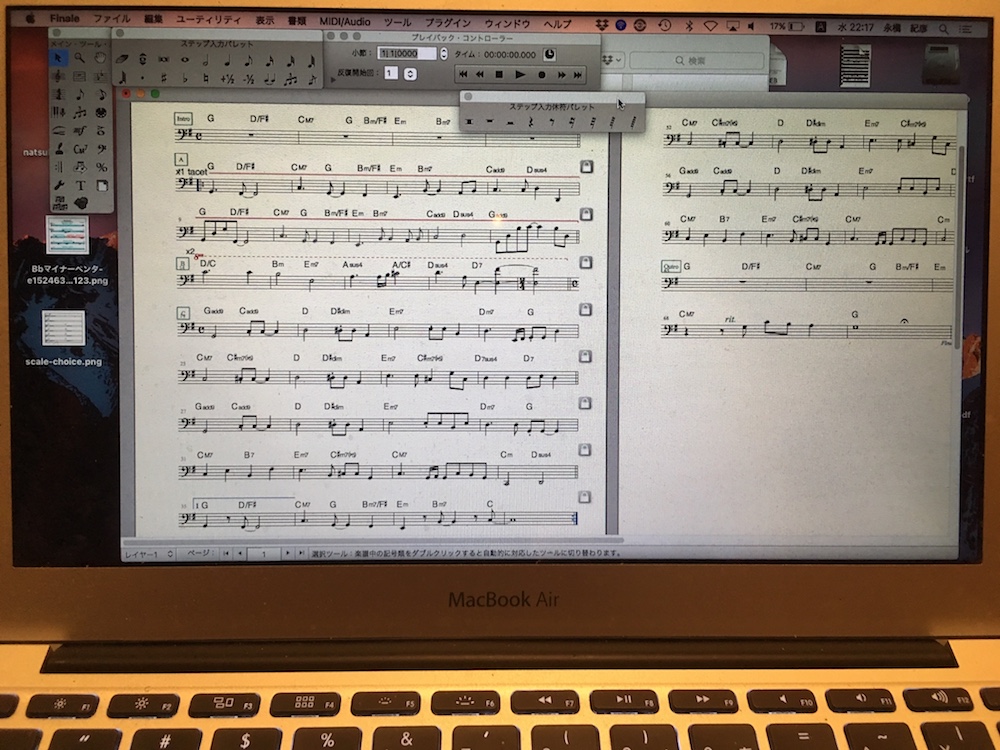Open the ファイル menu
This screenshot has height=750, width=1000.
pyautogui.click(x=112, y=19)
